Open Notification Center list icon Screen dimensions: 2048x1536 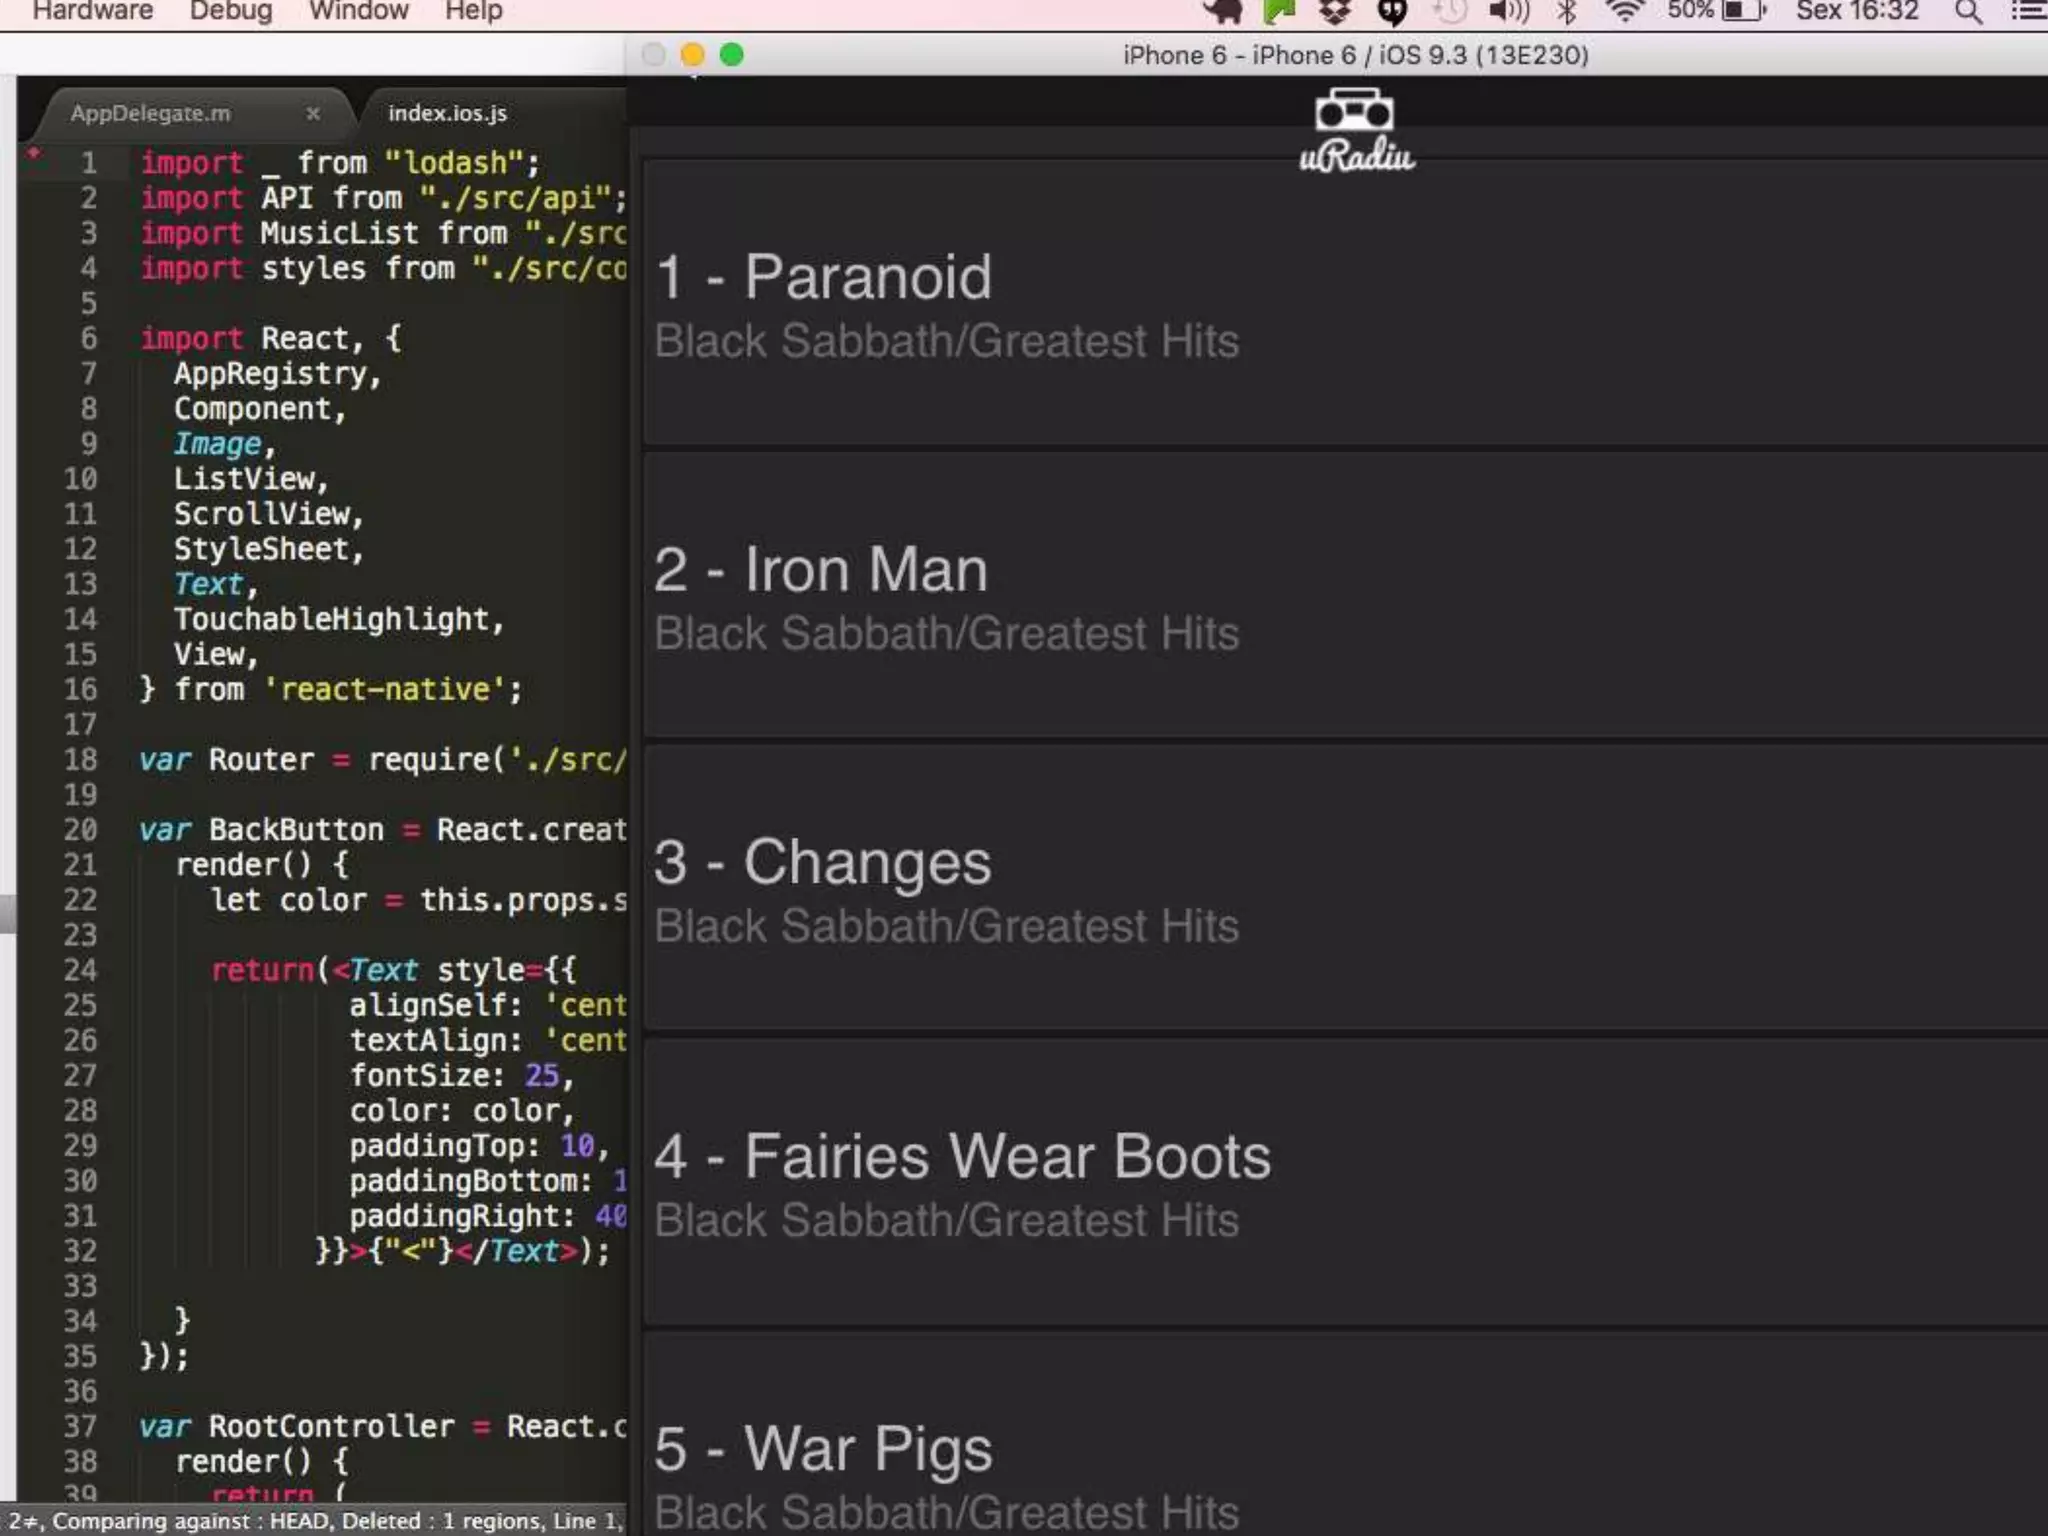[2028, 12]
